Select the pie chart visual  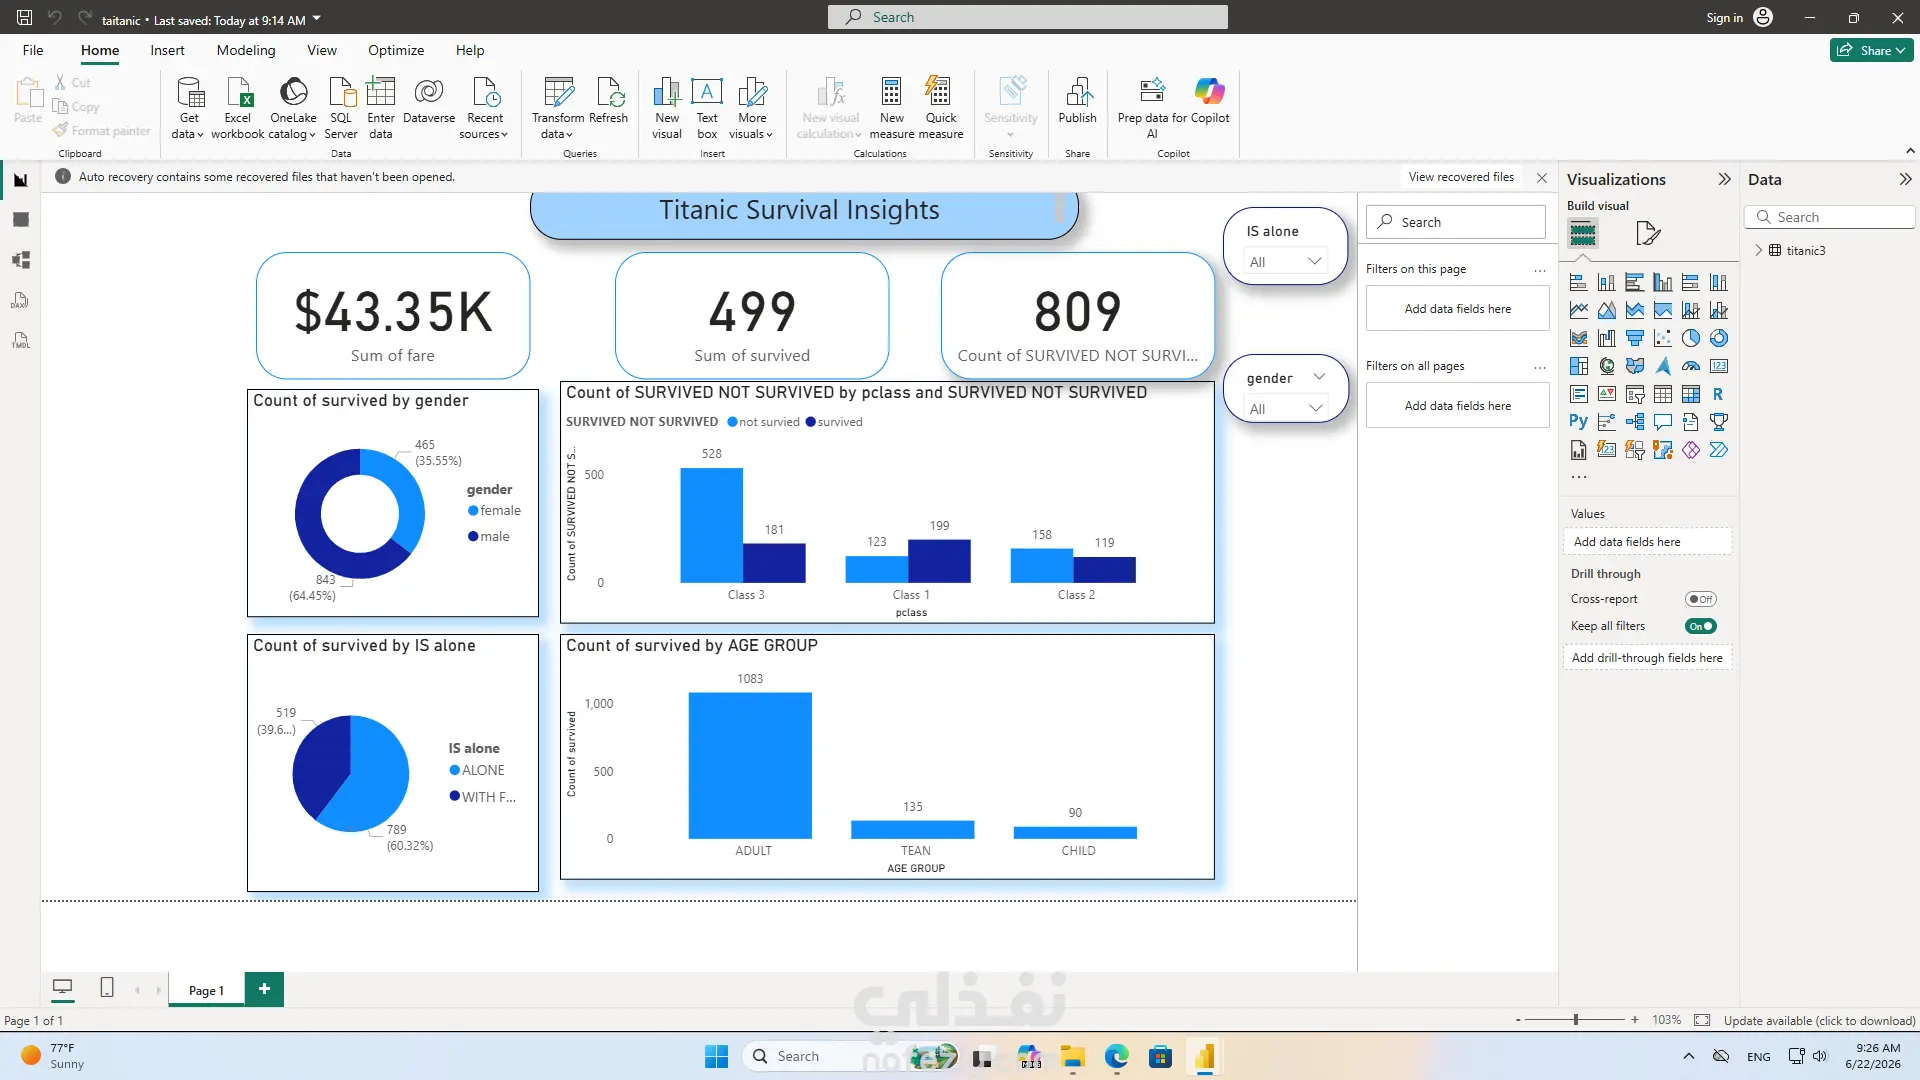point(1691,339)
